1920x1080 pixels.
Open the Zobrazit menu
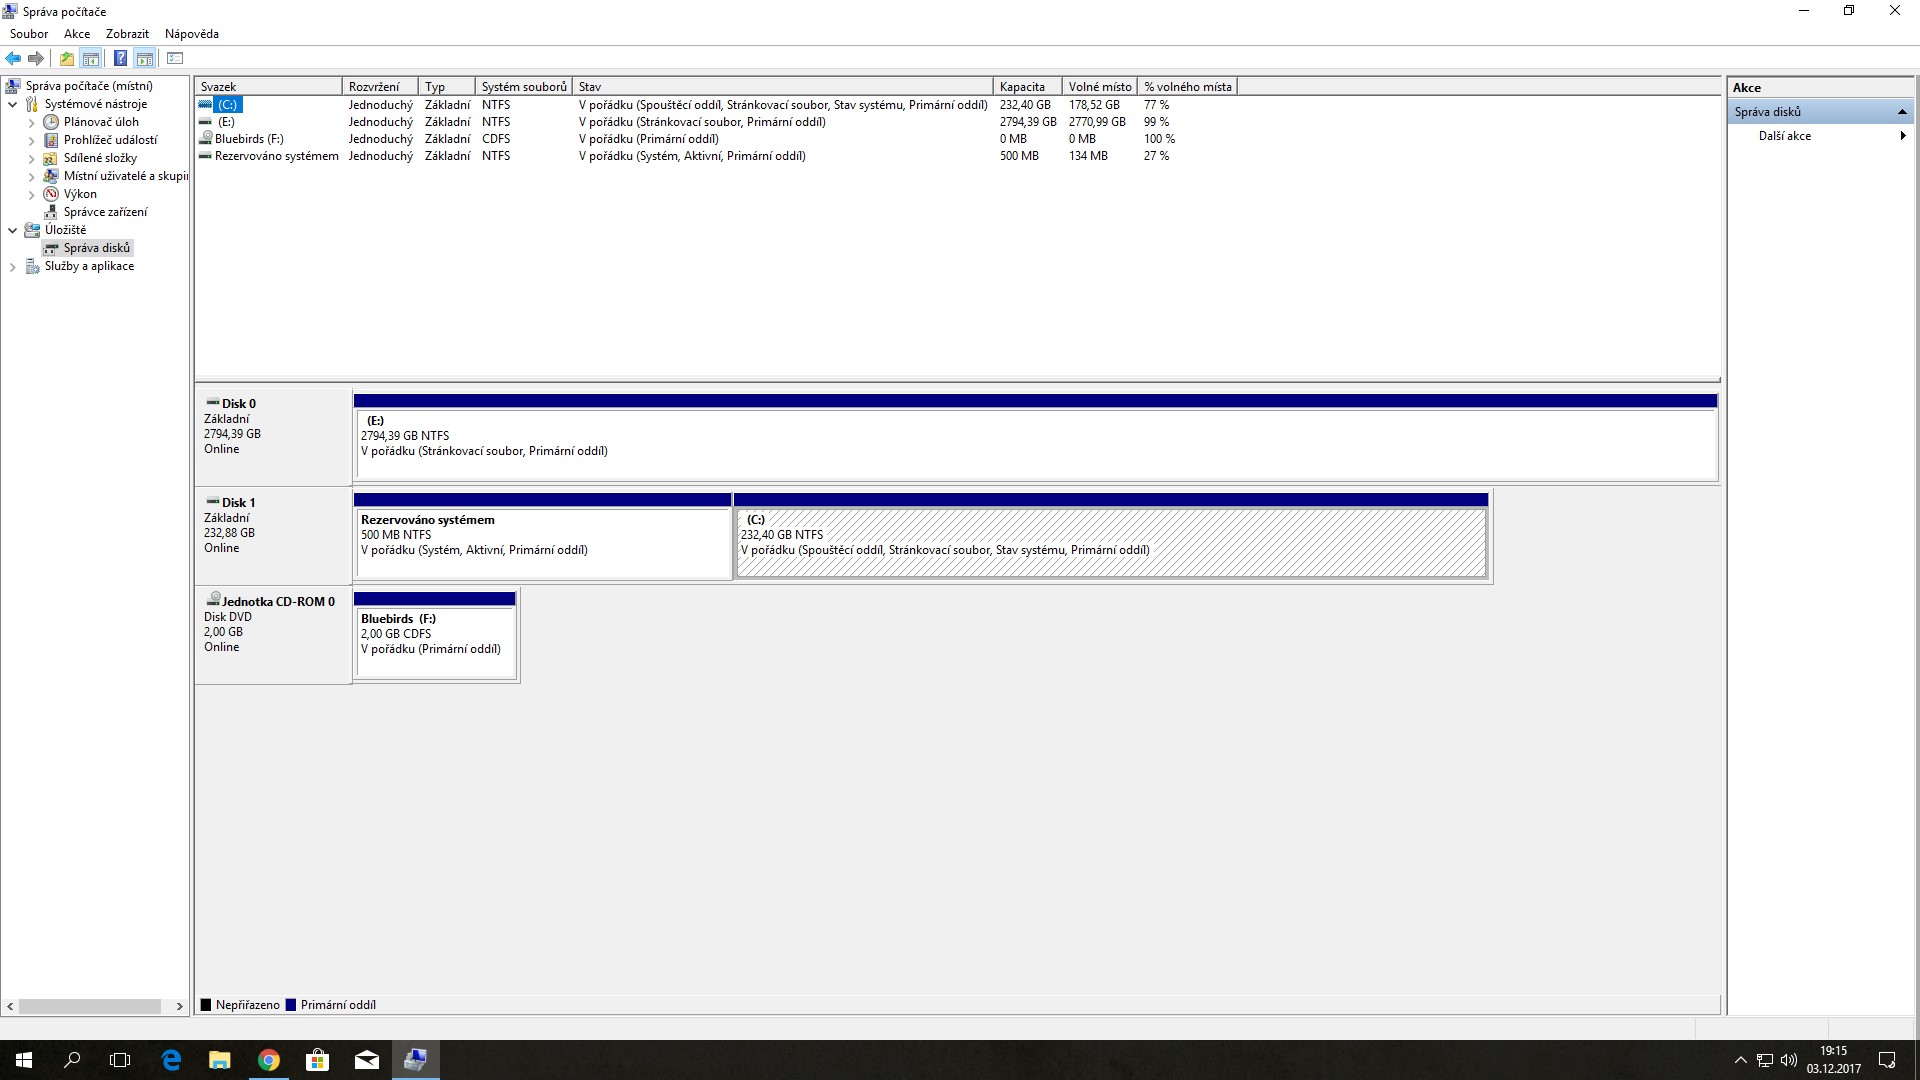(127, 34)
